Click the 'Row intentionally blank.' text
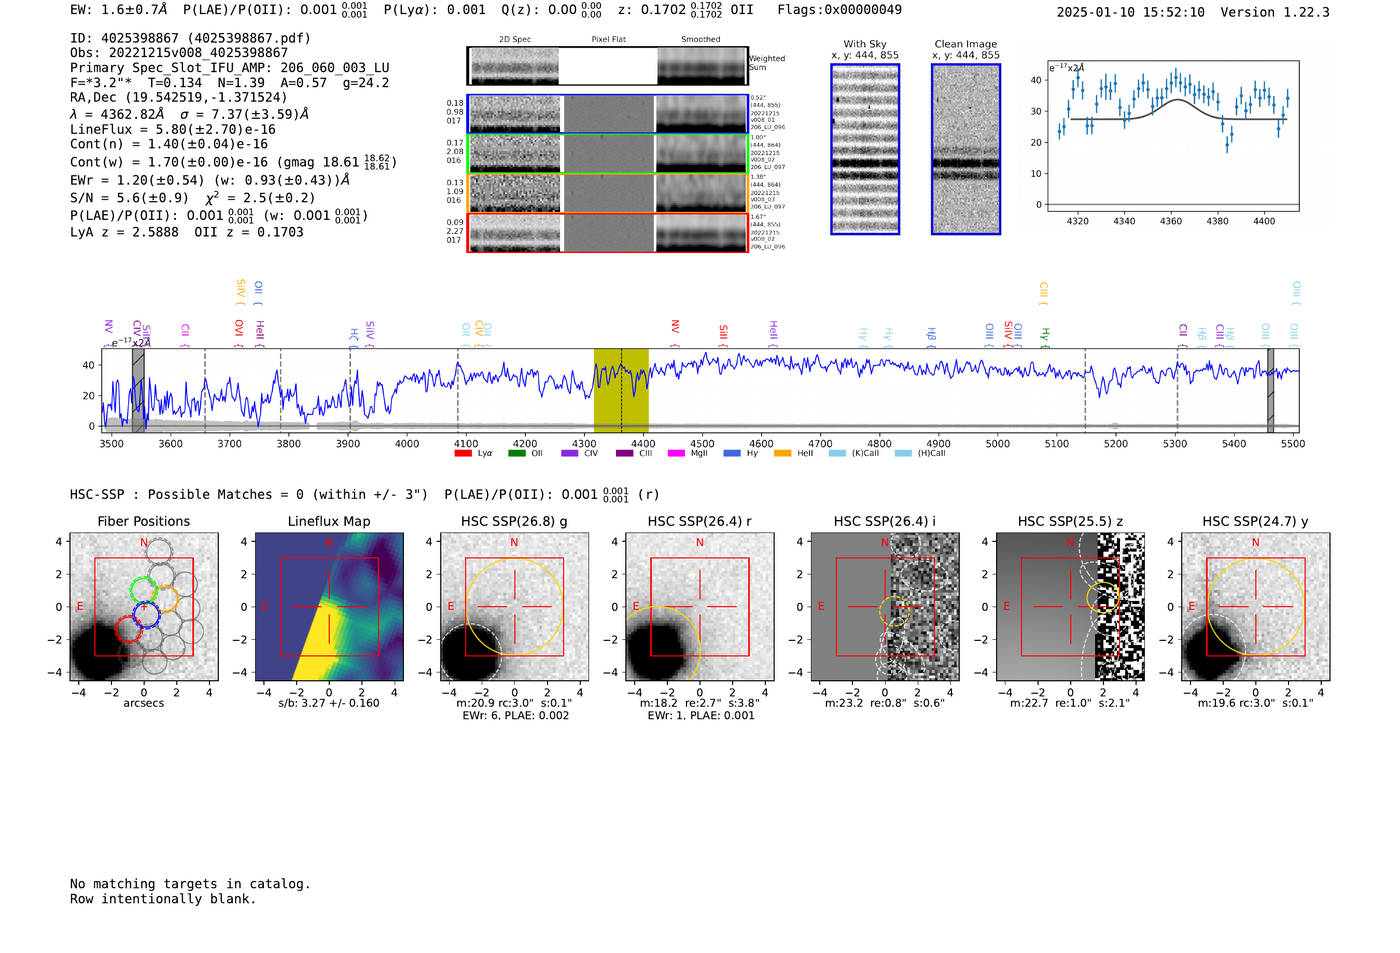 (x=163, y=899)
